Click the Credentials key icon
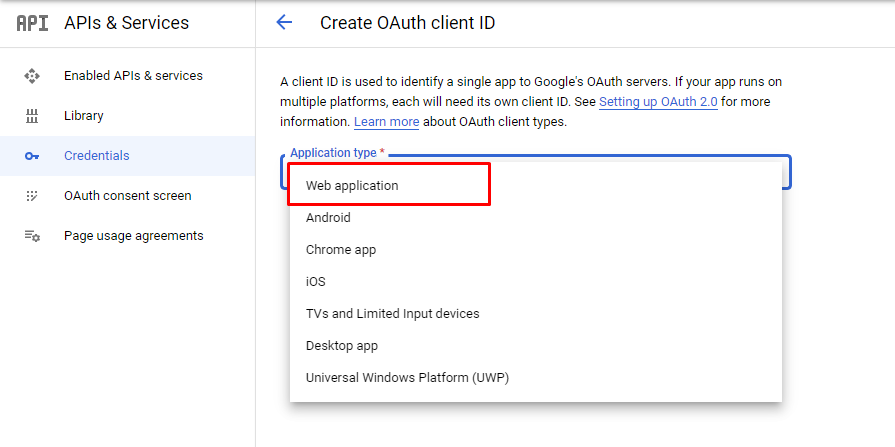Screen dimensions: 895x447 [32, 156]
